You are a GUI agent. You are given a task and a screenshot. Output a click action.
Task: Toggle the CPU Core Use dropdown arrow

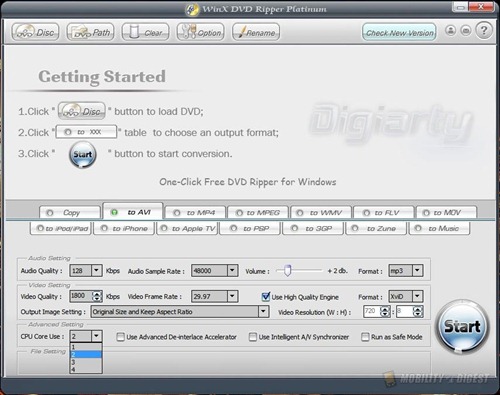[96, 336]
